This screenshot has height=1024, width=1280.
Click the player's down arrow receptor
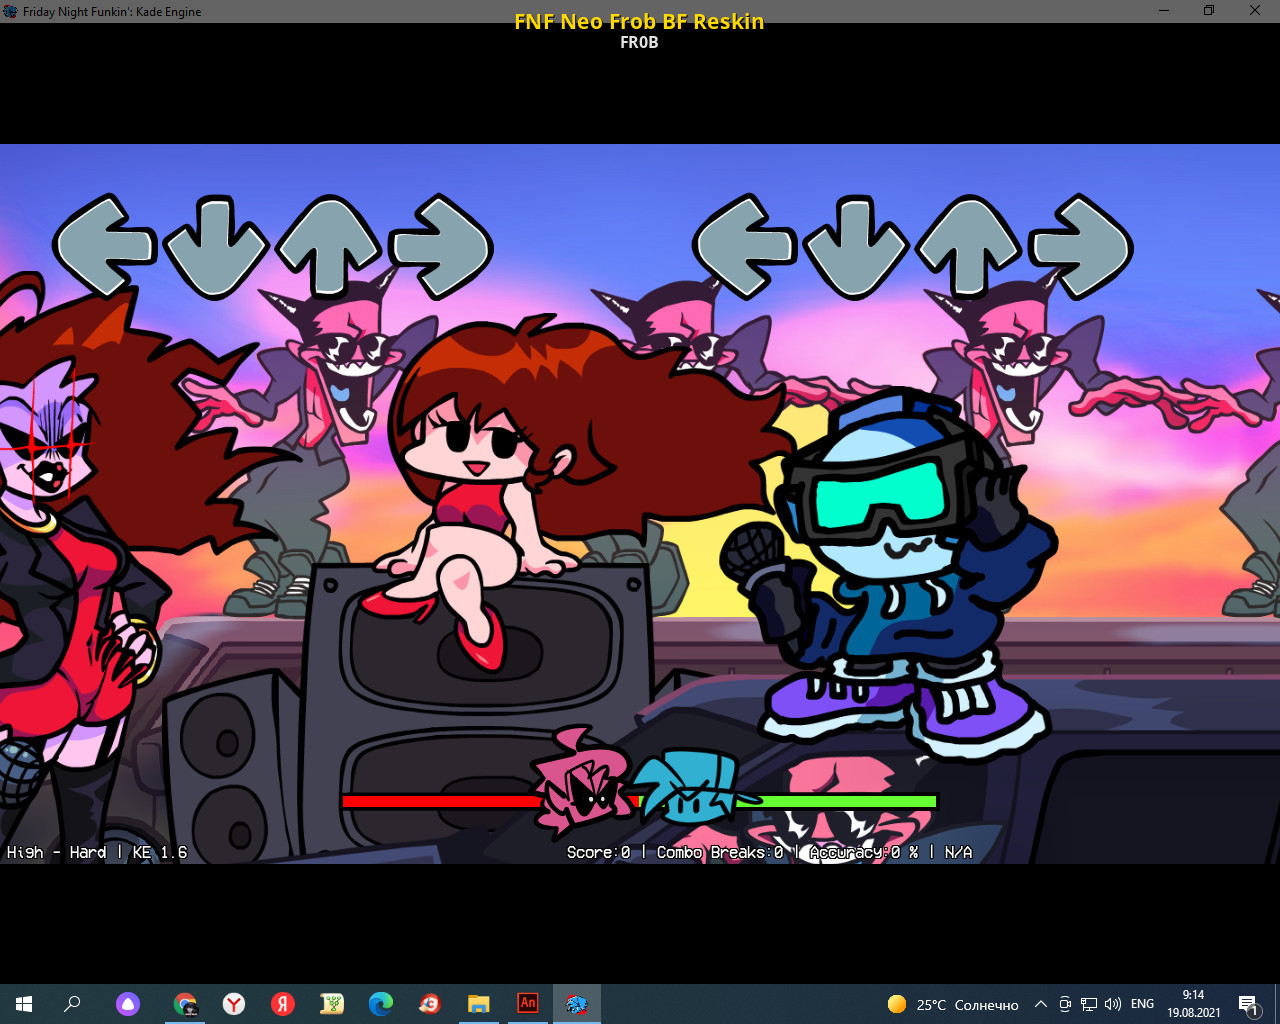coord(856,247)
